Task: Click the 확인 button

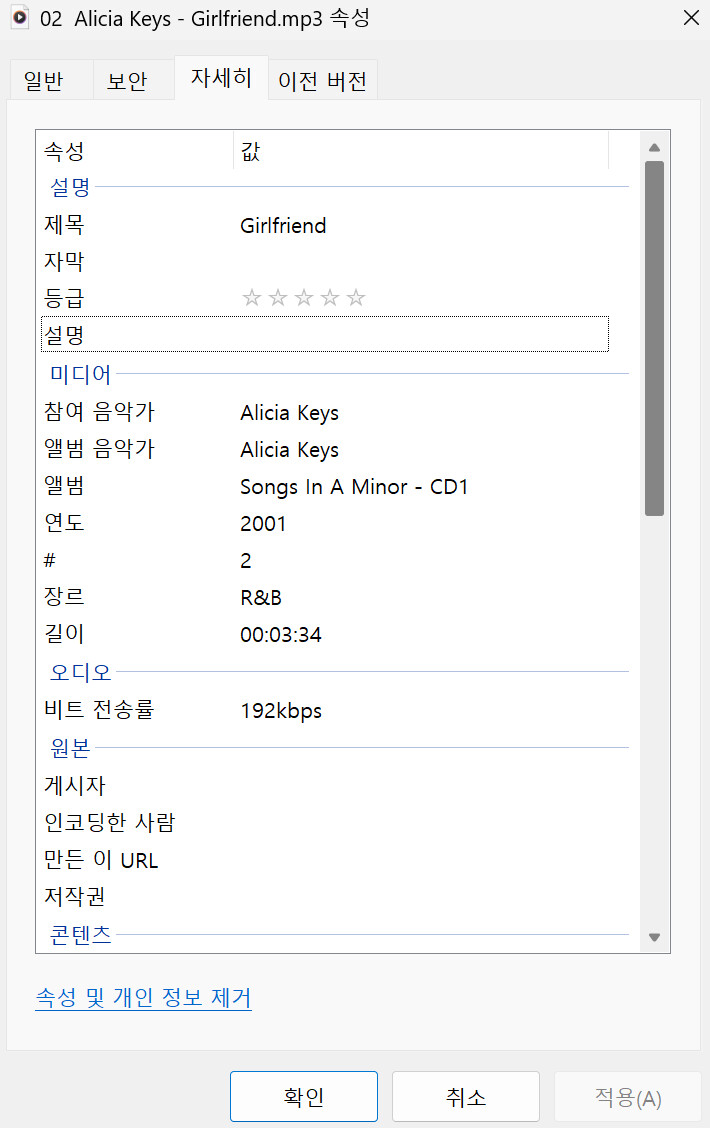Action: [304, 1097]
